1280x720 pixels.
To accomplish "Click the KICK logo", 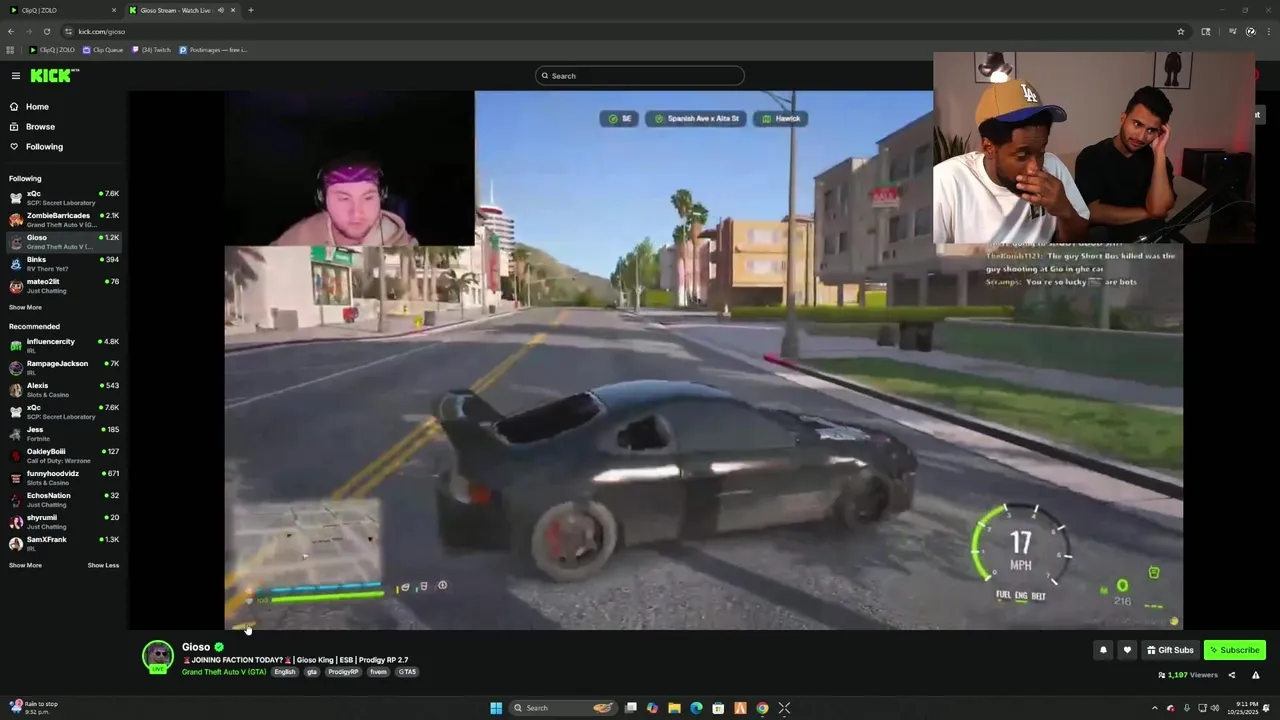I will pos(52,76).
